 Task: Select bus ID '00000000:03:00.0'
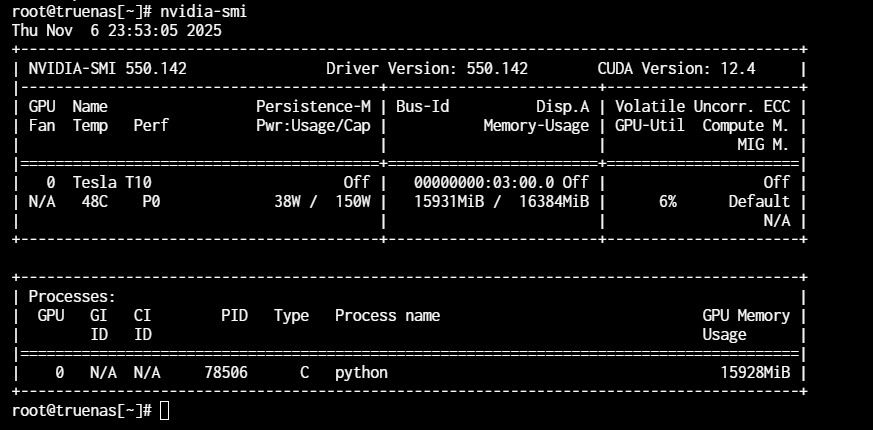pos(484,183)
